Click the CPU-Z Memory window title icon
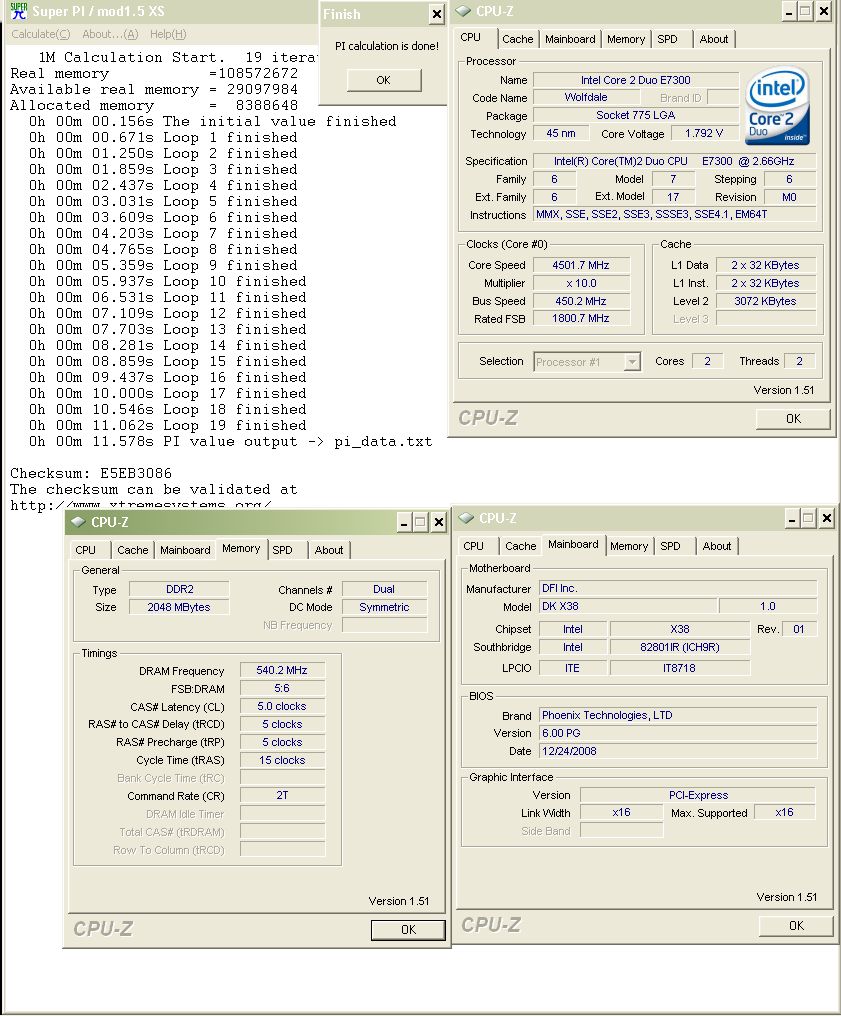841x1017 pixels. [x=78, y=521]
